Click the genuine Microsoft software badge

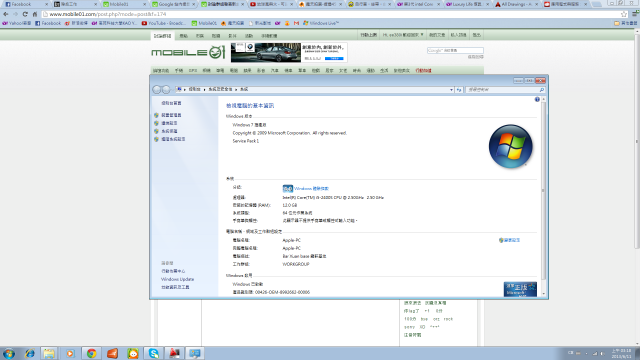(x=520, y=289)
